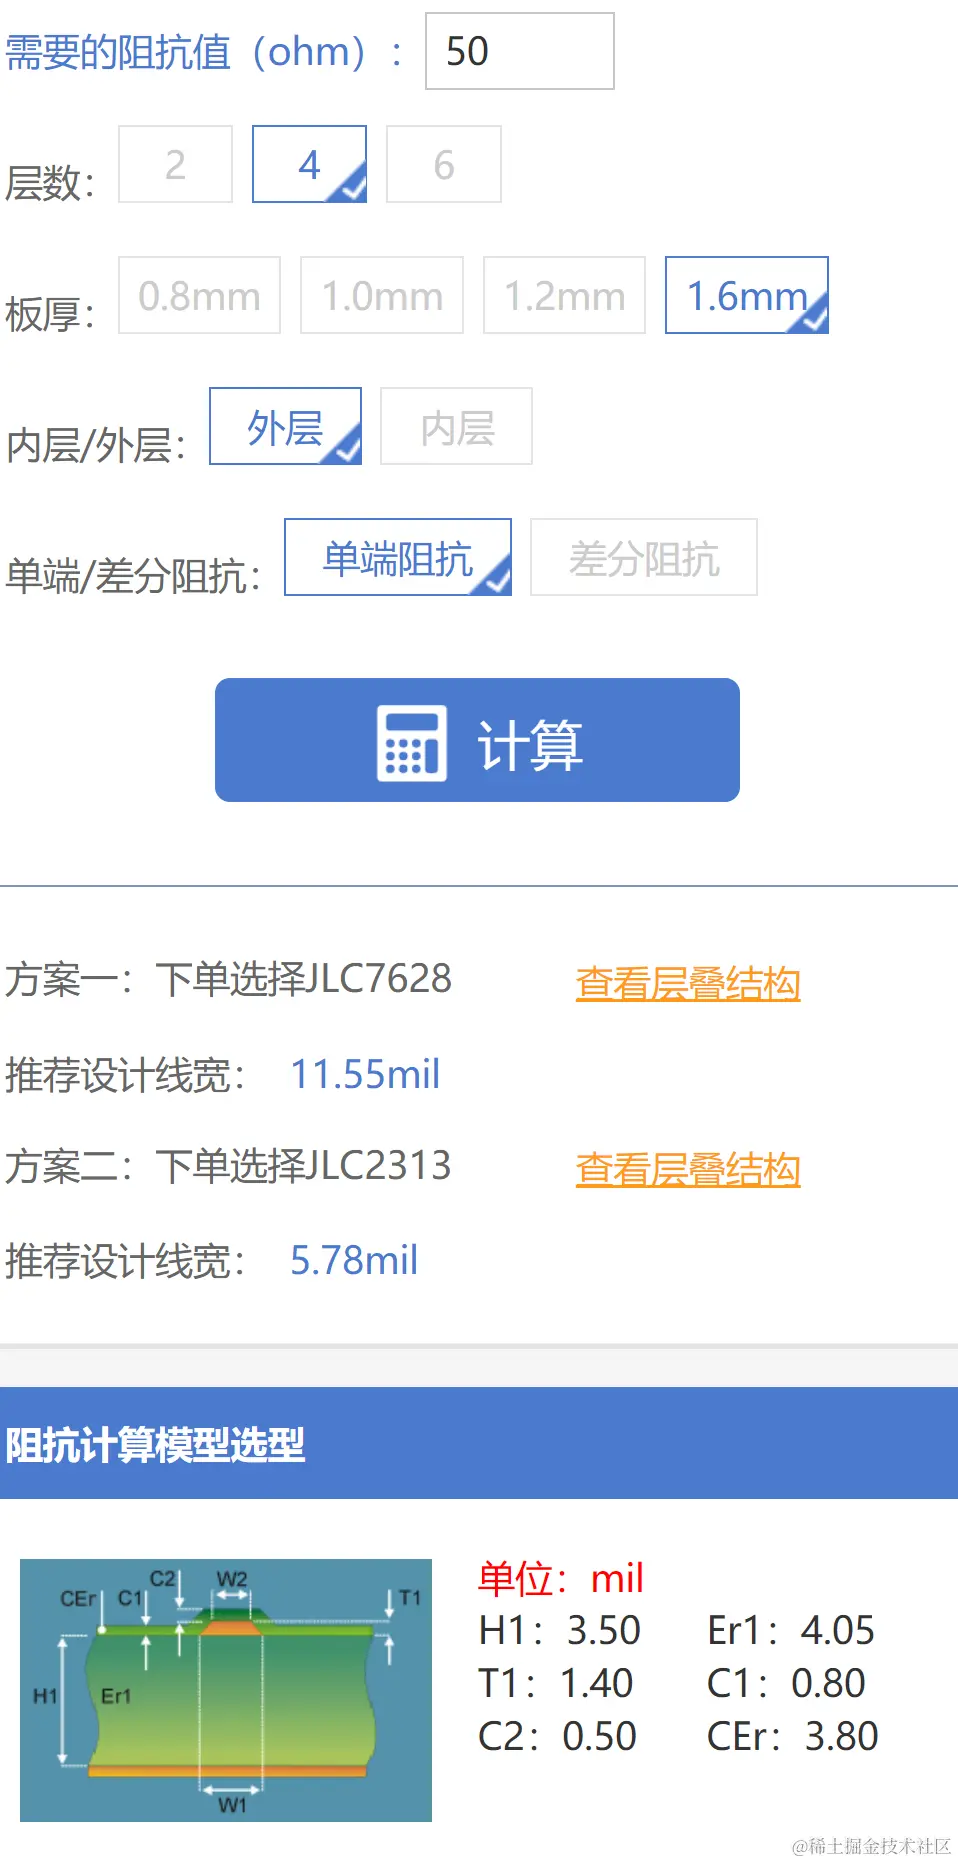Select 2 layers option
Viewport: 958px width, 1863px height.
pyautogui.click(x=175, y=164)
